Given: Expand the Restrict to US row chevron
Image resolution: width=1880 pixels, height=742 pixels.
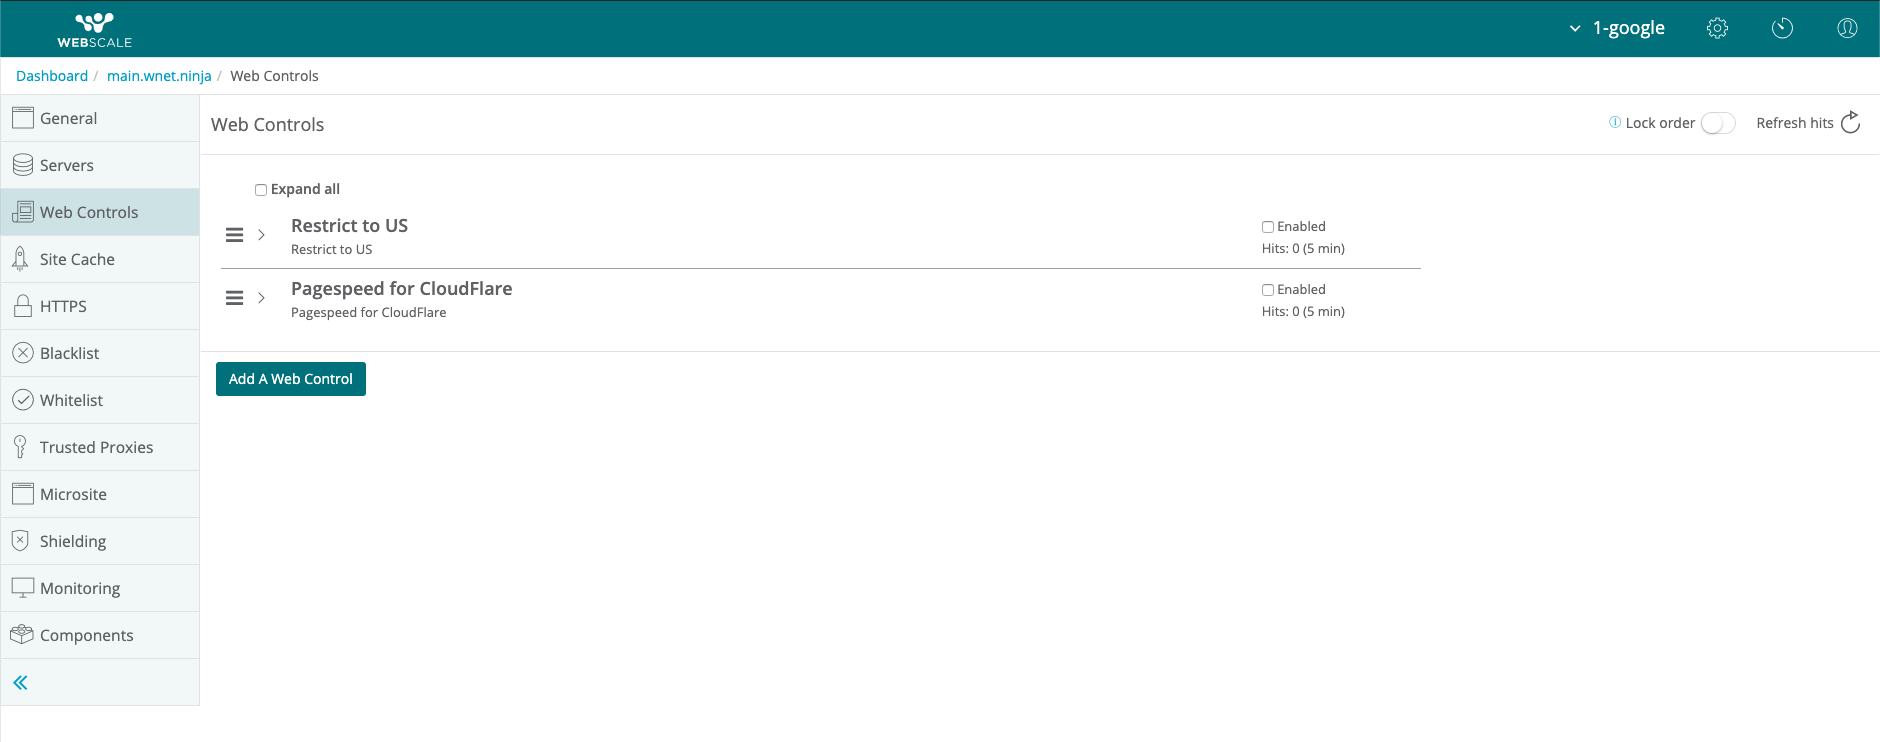Looking at the screenshot, I should click(261, 235).
